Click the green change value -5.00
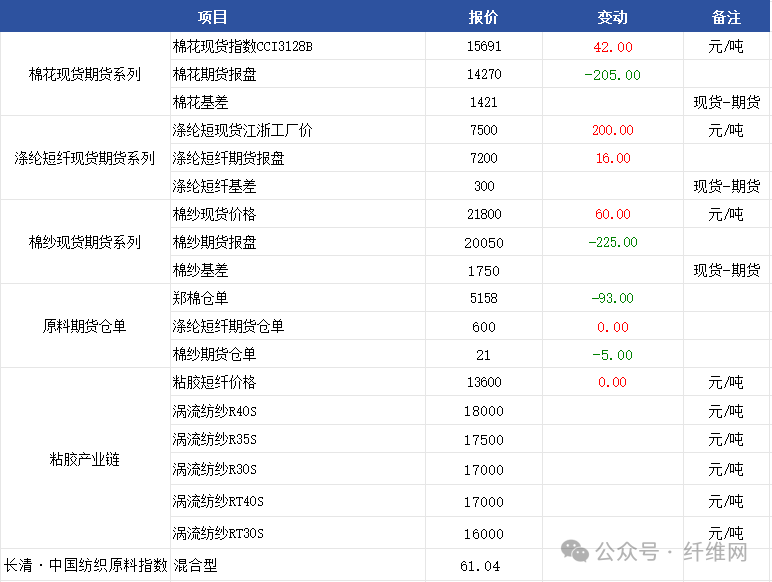 click(x=612, y=355)
